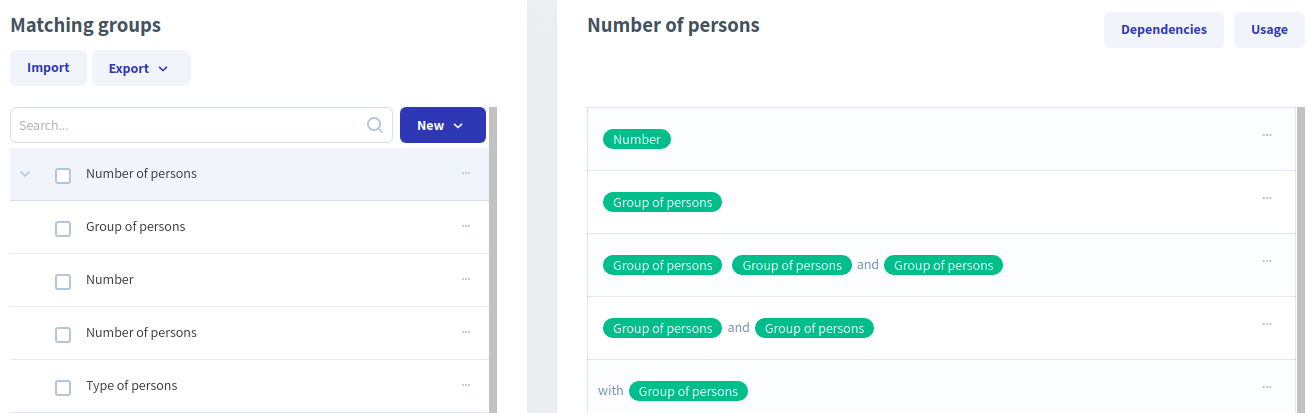1311x413 pixels.
Task: Open ellipsis menu for single Group of persons pattern
Action: coord(1267,198)
